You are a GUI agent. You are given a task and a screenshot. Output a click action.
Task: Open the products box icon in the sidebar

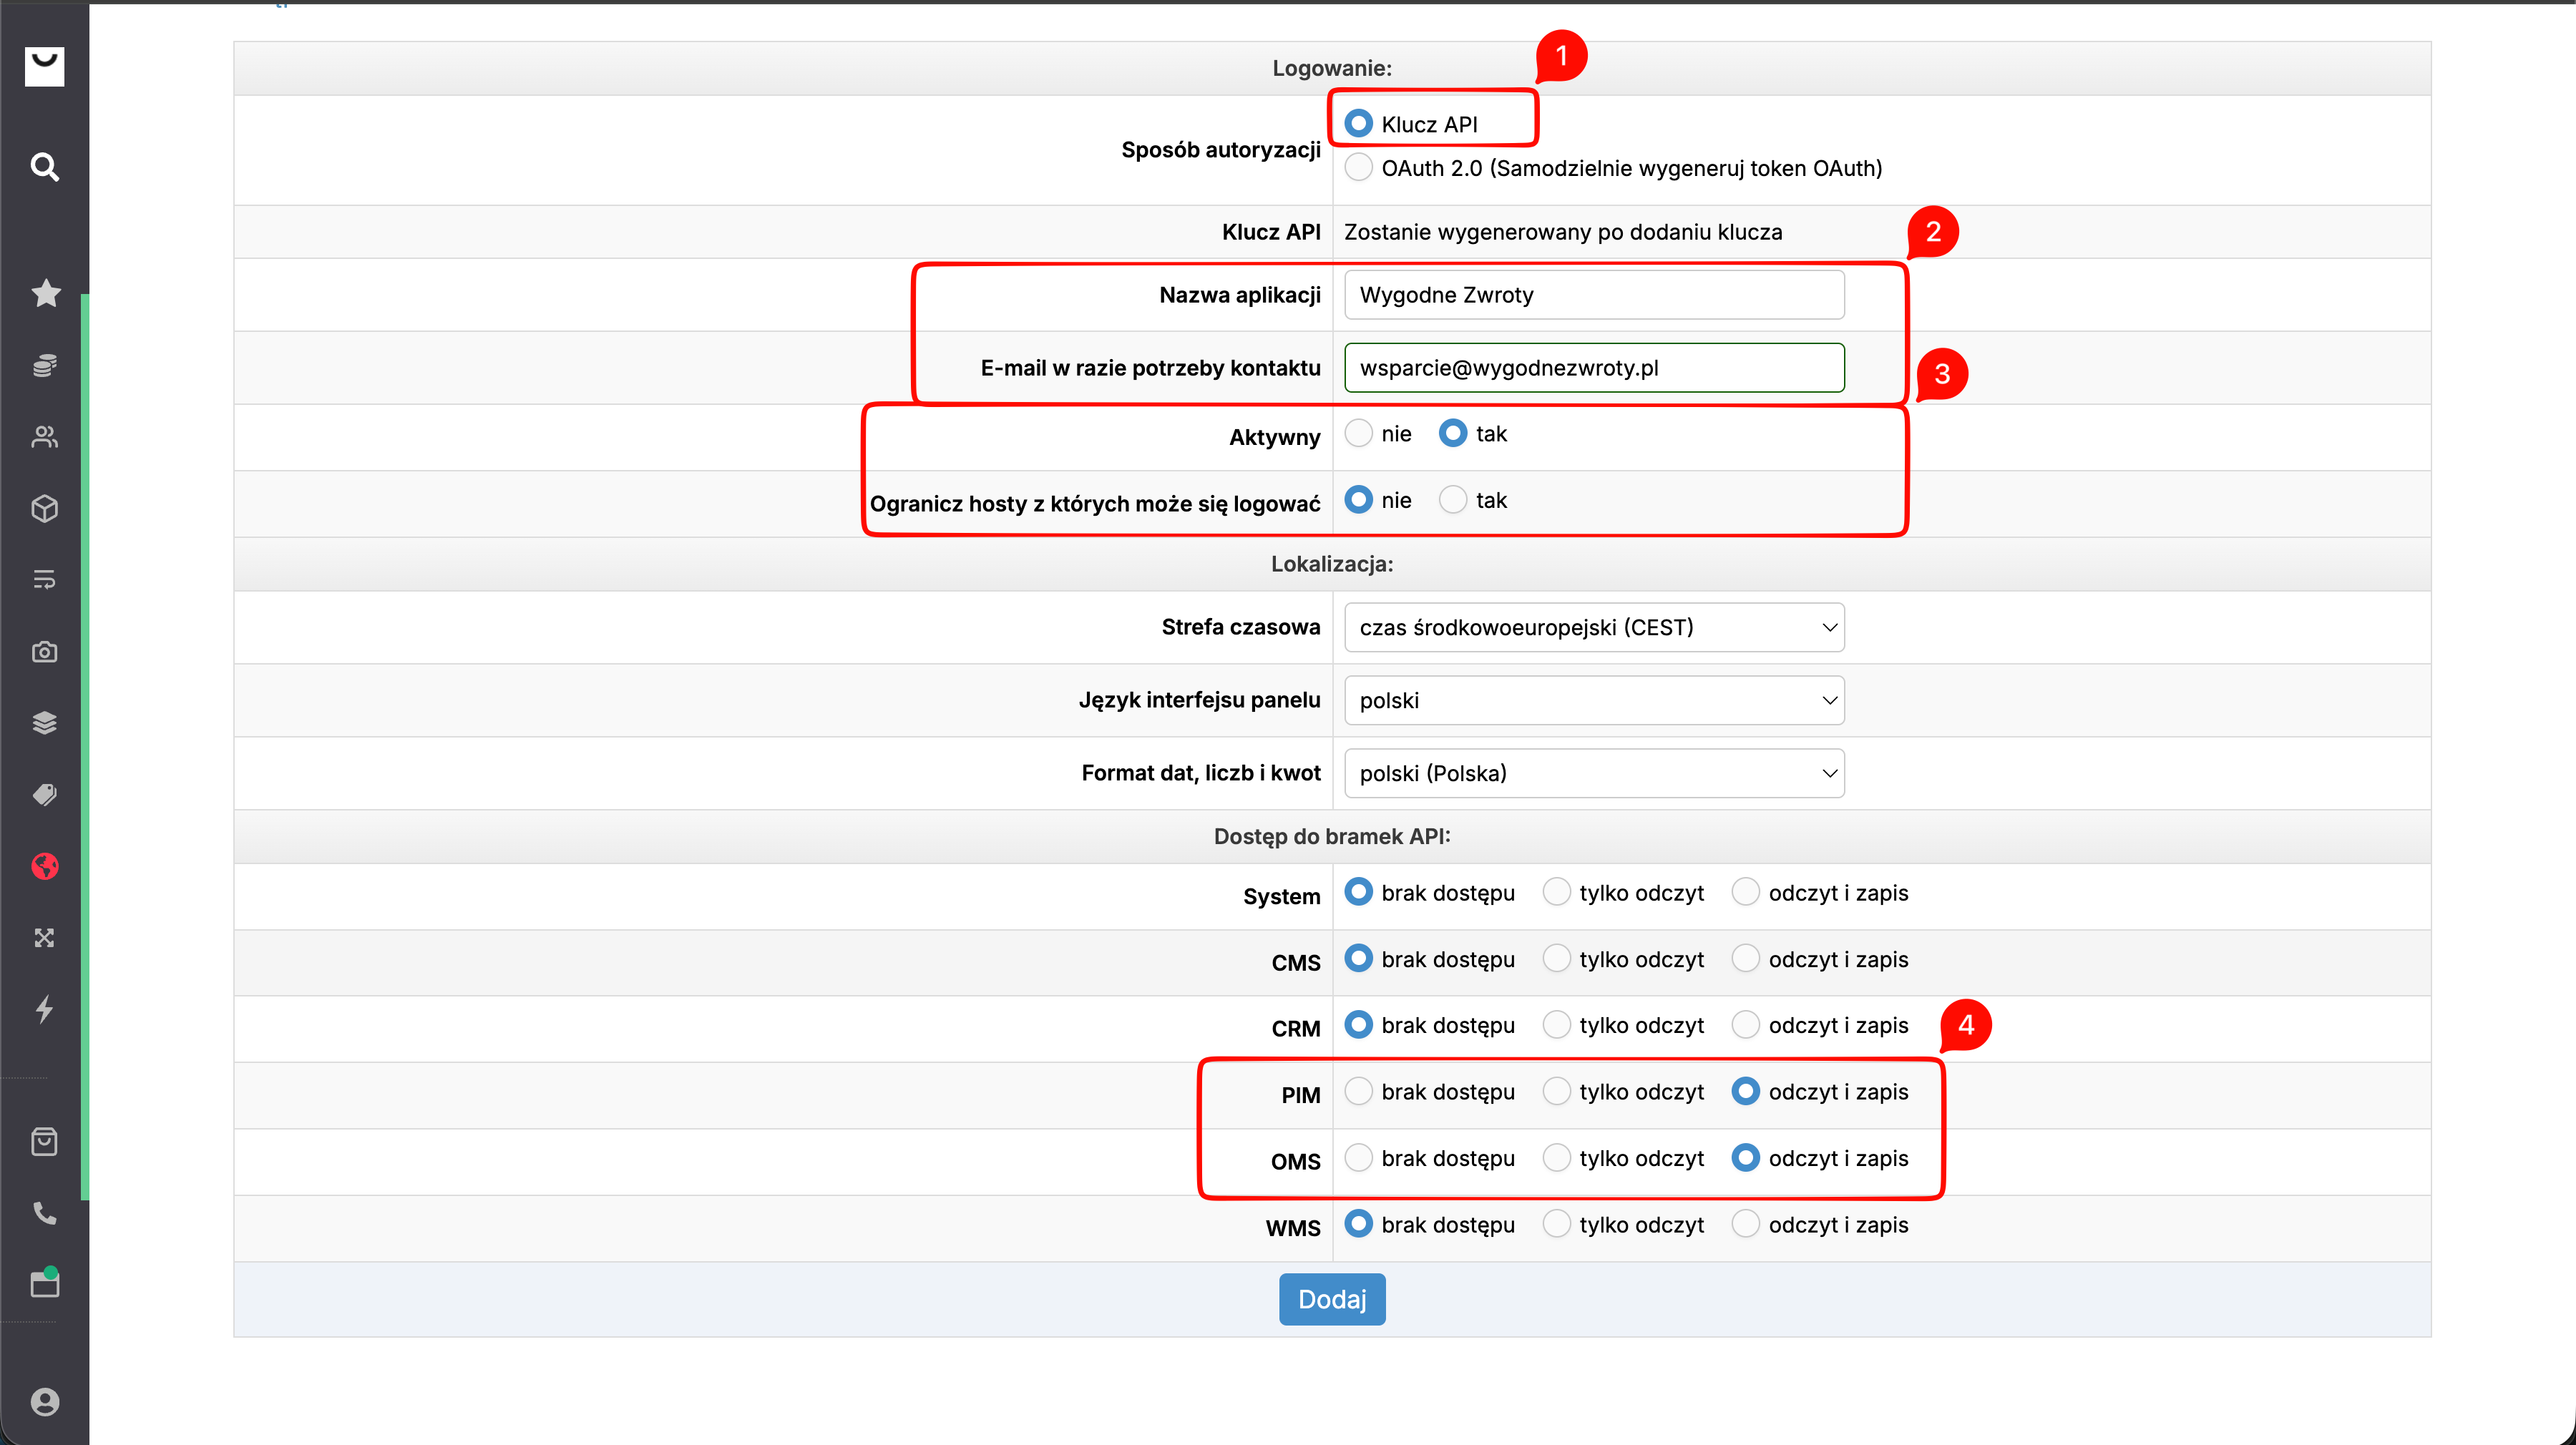pyautogui.click(x=44, y=508)
